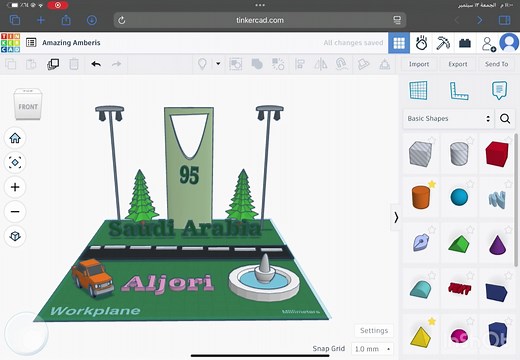Tap the Safari share icon

[66, 20]
